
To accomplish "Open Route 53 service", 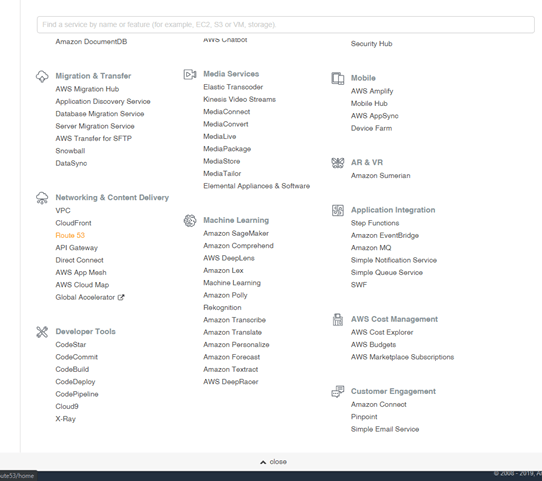I will point(70,235).
